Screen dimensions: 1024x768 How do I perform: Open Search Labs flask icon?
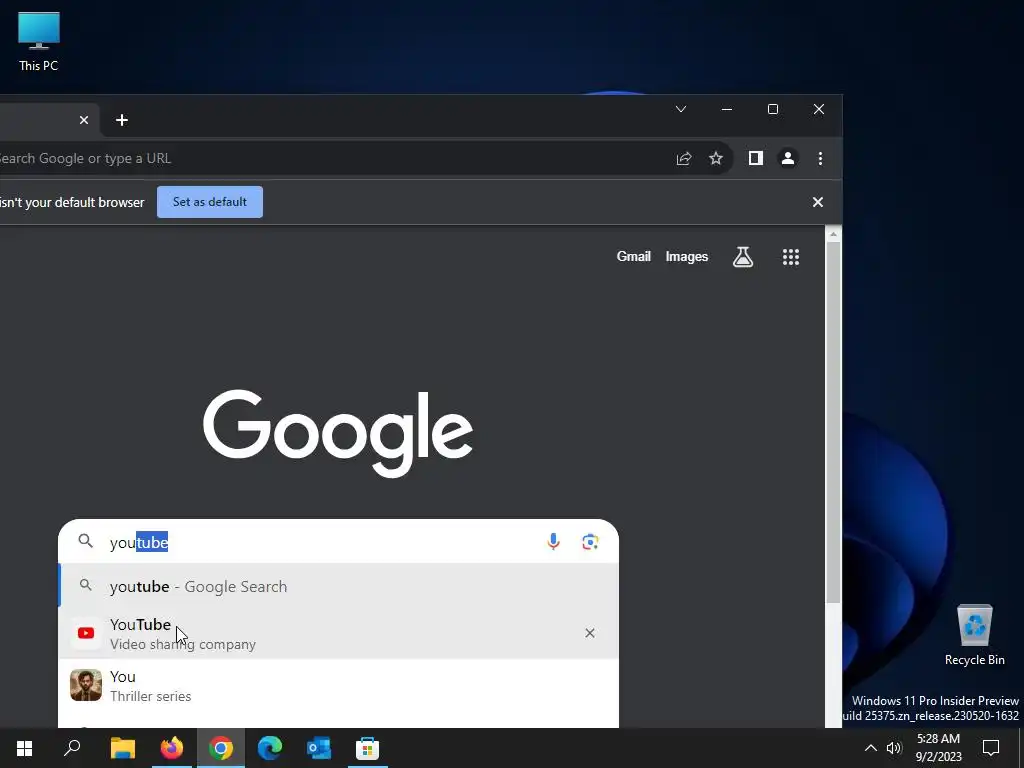pyautogui.click(x=743, y=257)
